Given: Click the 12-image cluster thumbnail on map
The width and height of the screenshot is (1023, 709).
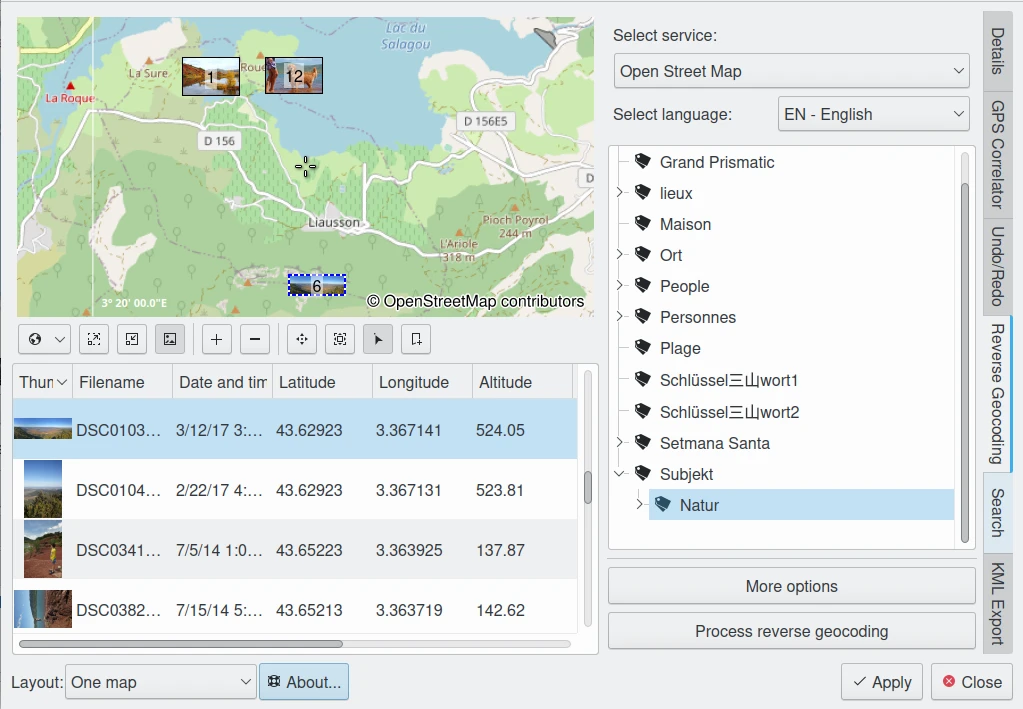Looking at the screenshot, I should [294, 75].
